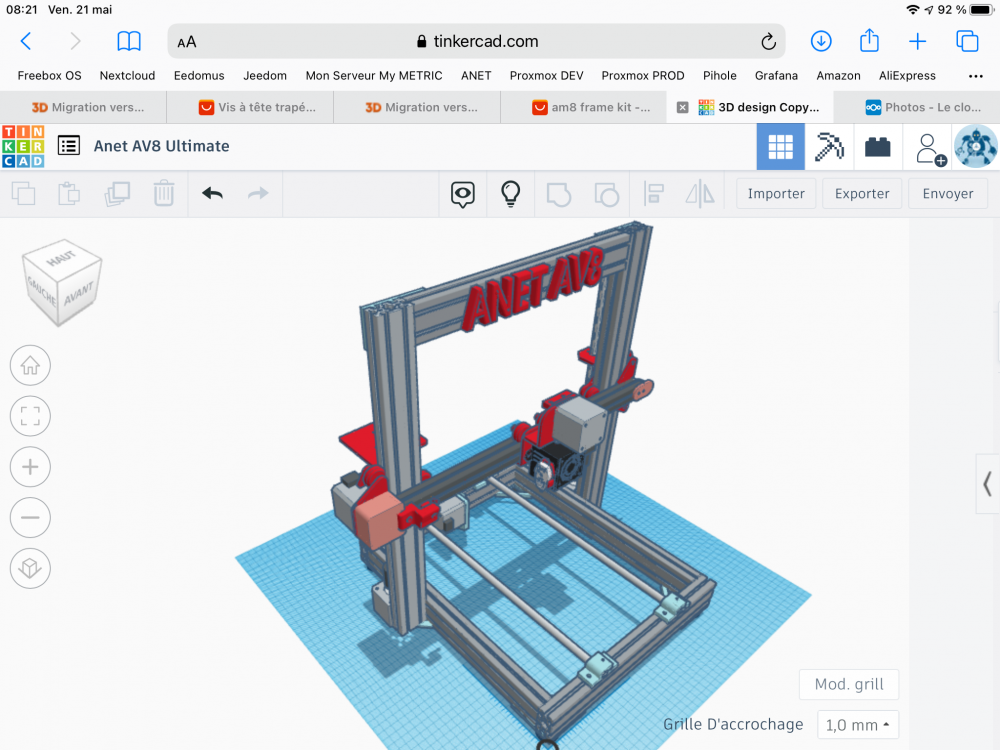Image resolution: width=1000 pixels, height=750 pixels.
Task: Open the Proxmox DEV bookmark
Action: 547,75
